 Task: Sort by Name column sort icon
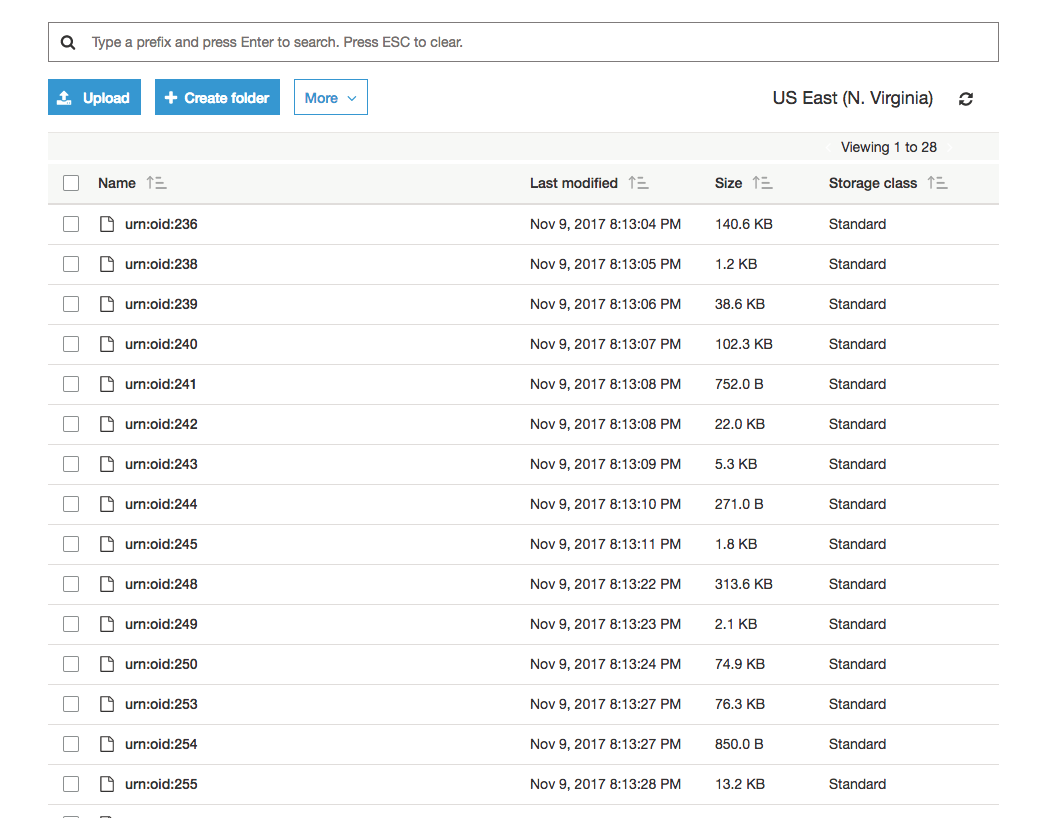click(x=157, y=183)
